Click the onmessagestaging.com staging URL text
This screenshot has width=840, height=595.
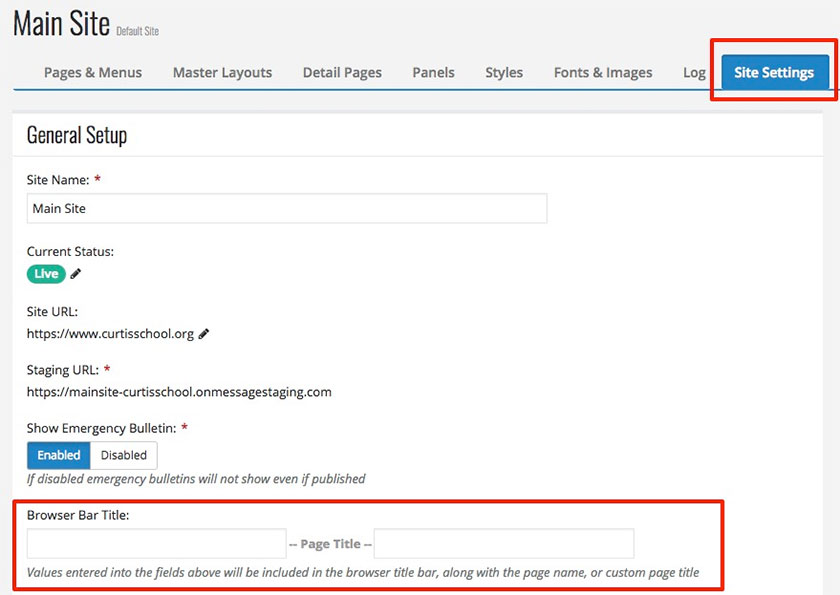pyautogui.click(x=179, y=392)
